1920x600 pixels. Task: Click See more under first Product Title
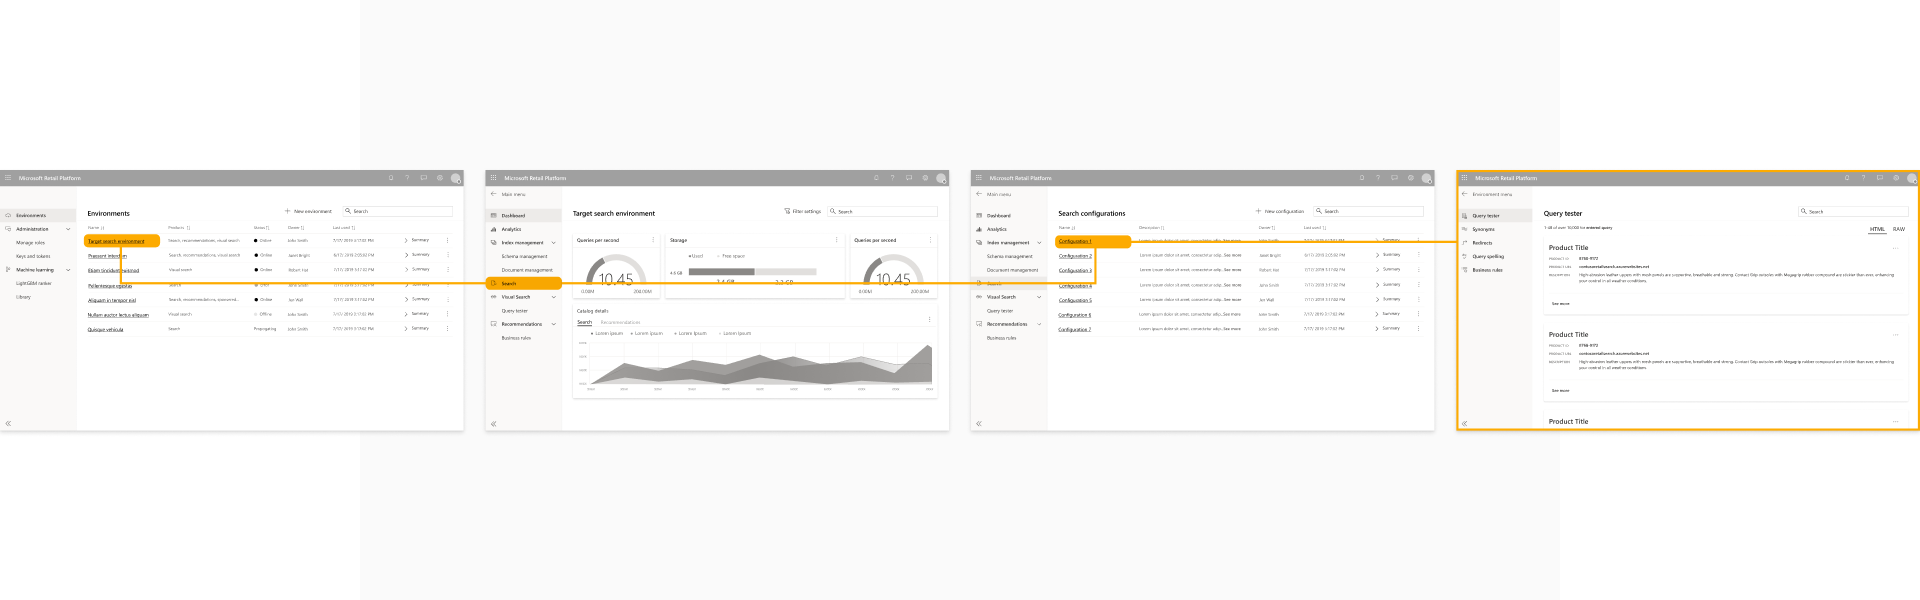(x=1560, y=303)
